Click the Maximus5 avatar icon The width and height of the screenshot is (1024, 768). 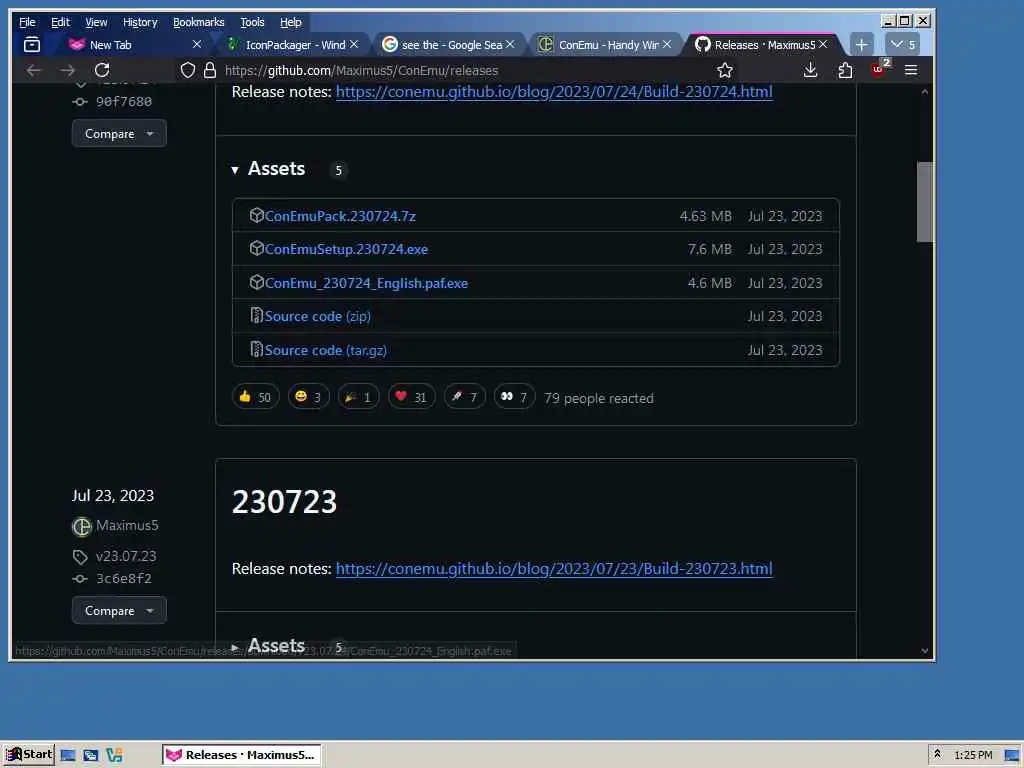click(x=82, y=526)
